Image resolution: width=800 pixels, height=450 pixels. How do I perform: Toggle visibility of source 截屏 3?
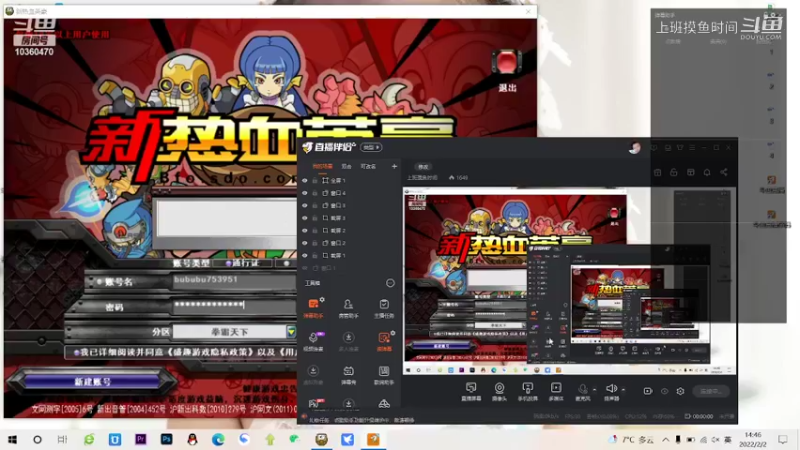[x=305, y=218]
